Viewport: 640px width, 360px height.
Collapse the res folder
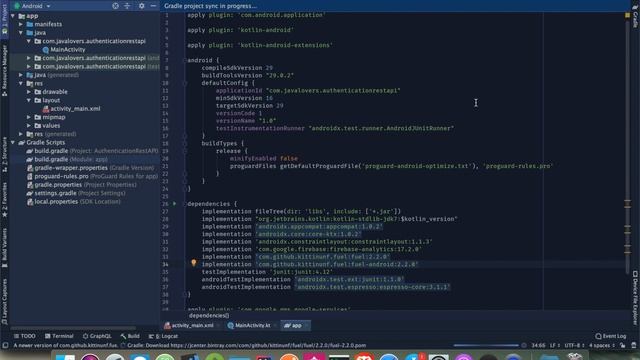[21, 83]
